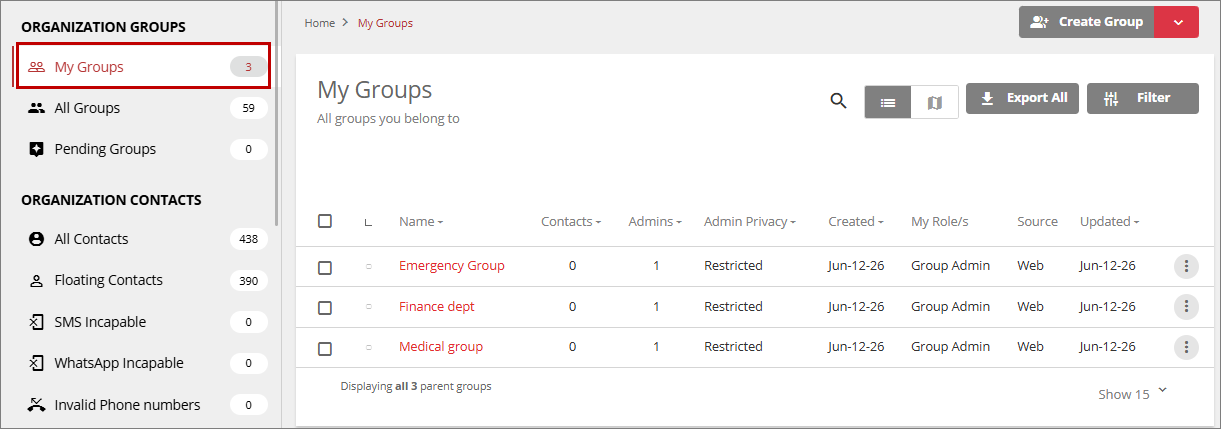This screenshot has width=1221, height=429.
Task: Click the All Groups people icon
Action: pos(37,108)
